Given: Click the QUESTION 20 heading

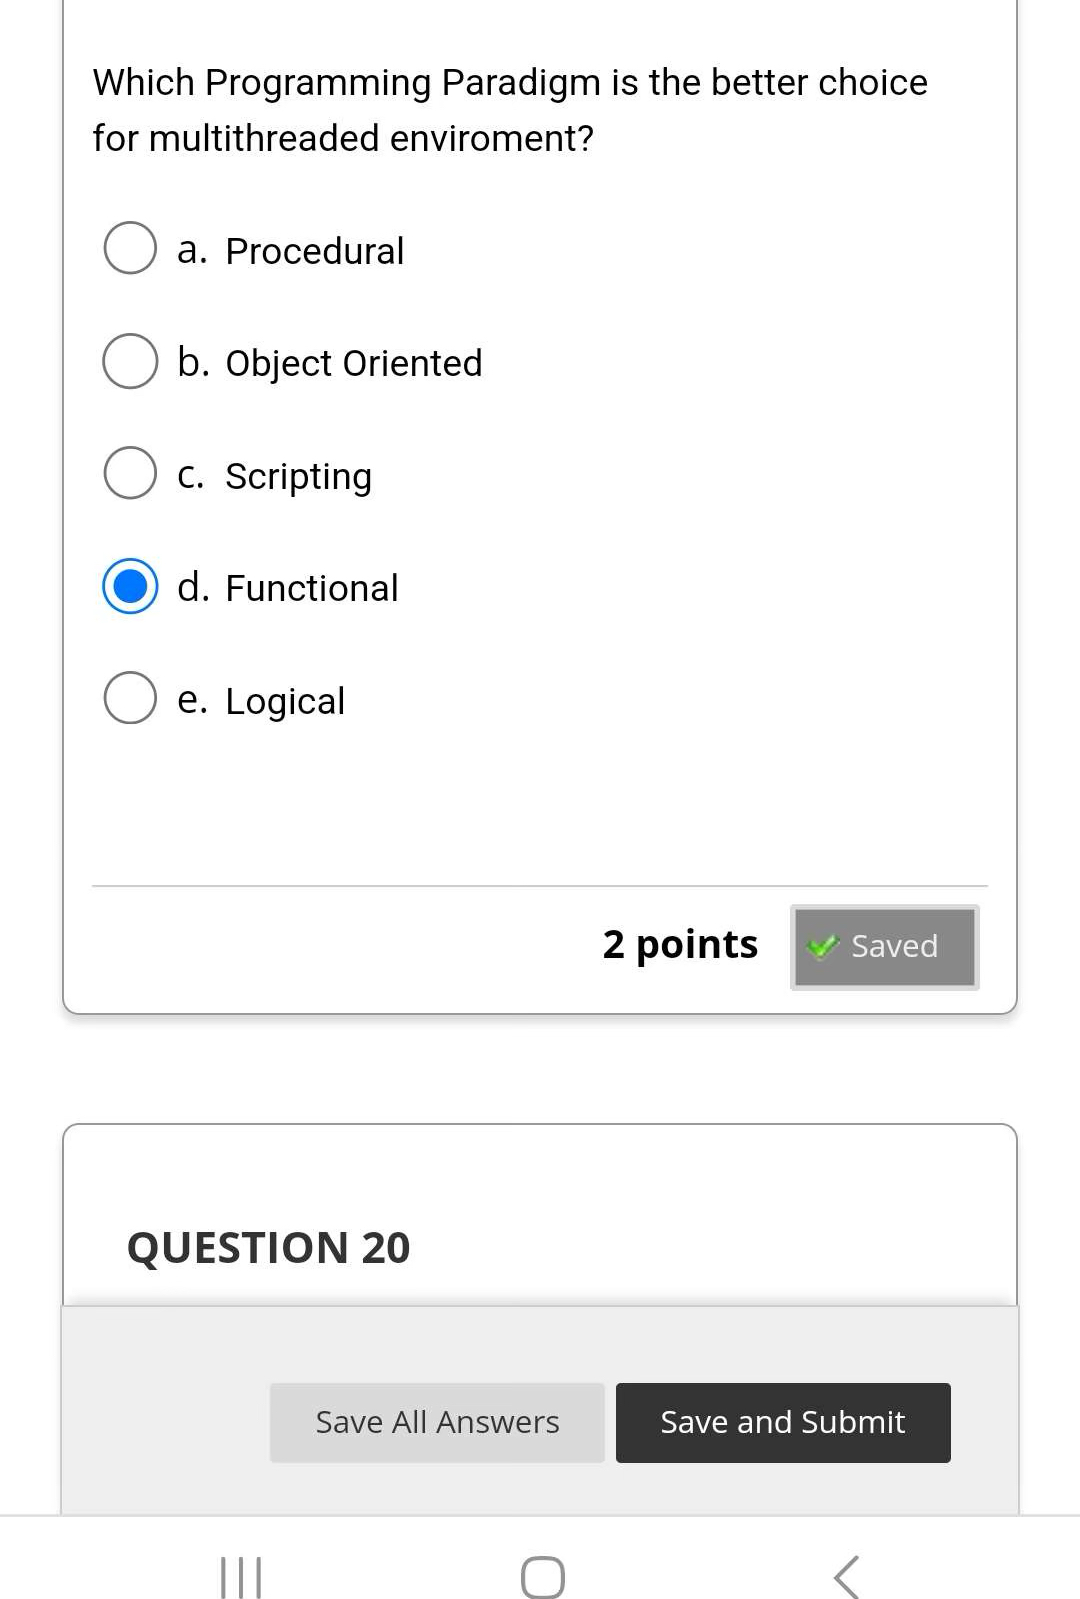Looking at the screenshot, I should [270, 1247].
